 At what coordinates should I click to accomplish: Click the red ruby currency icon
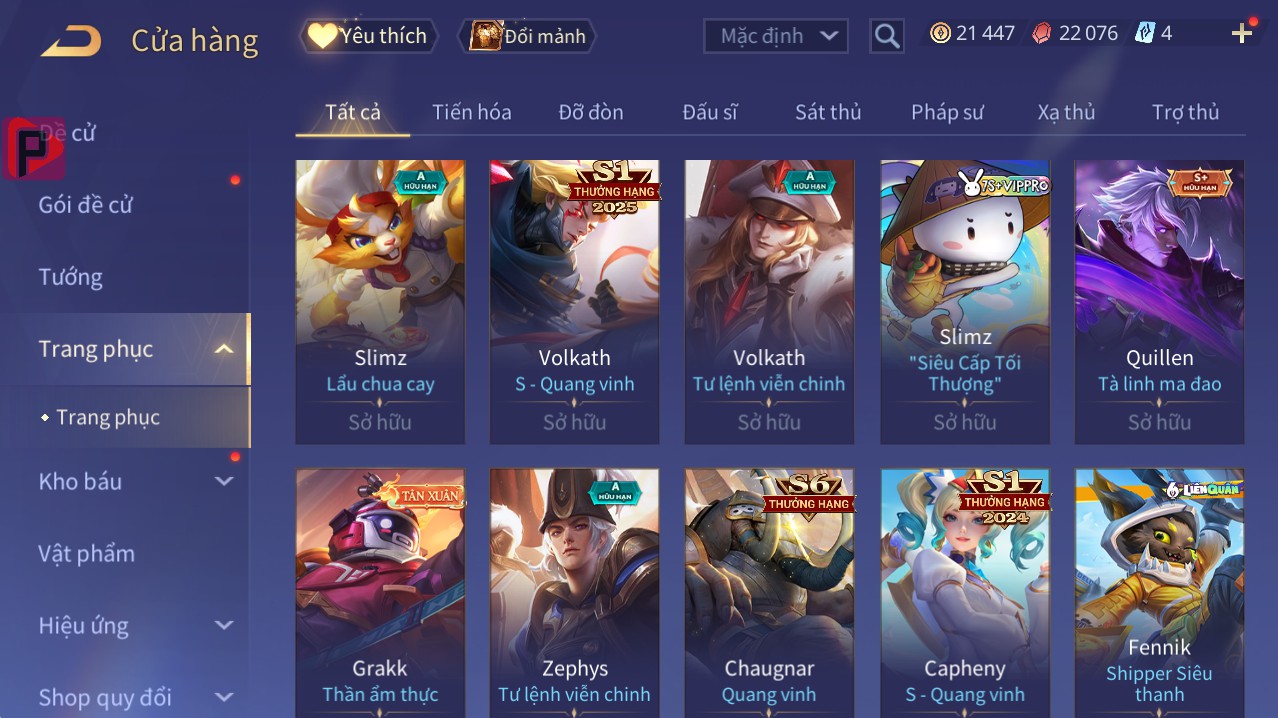[1042, 33]
